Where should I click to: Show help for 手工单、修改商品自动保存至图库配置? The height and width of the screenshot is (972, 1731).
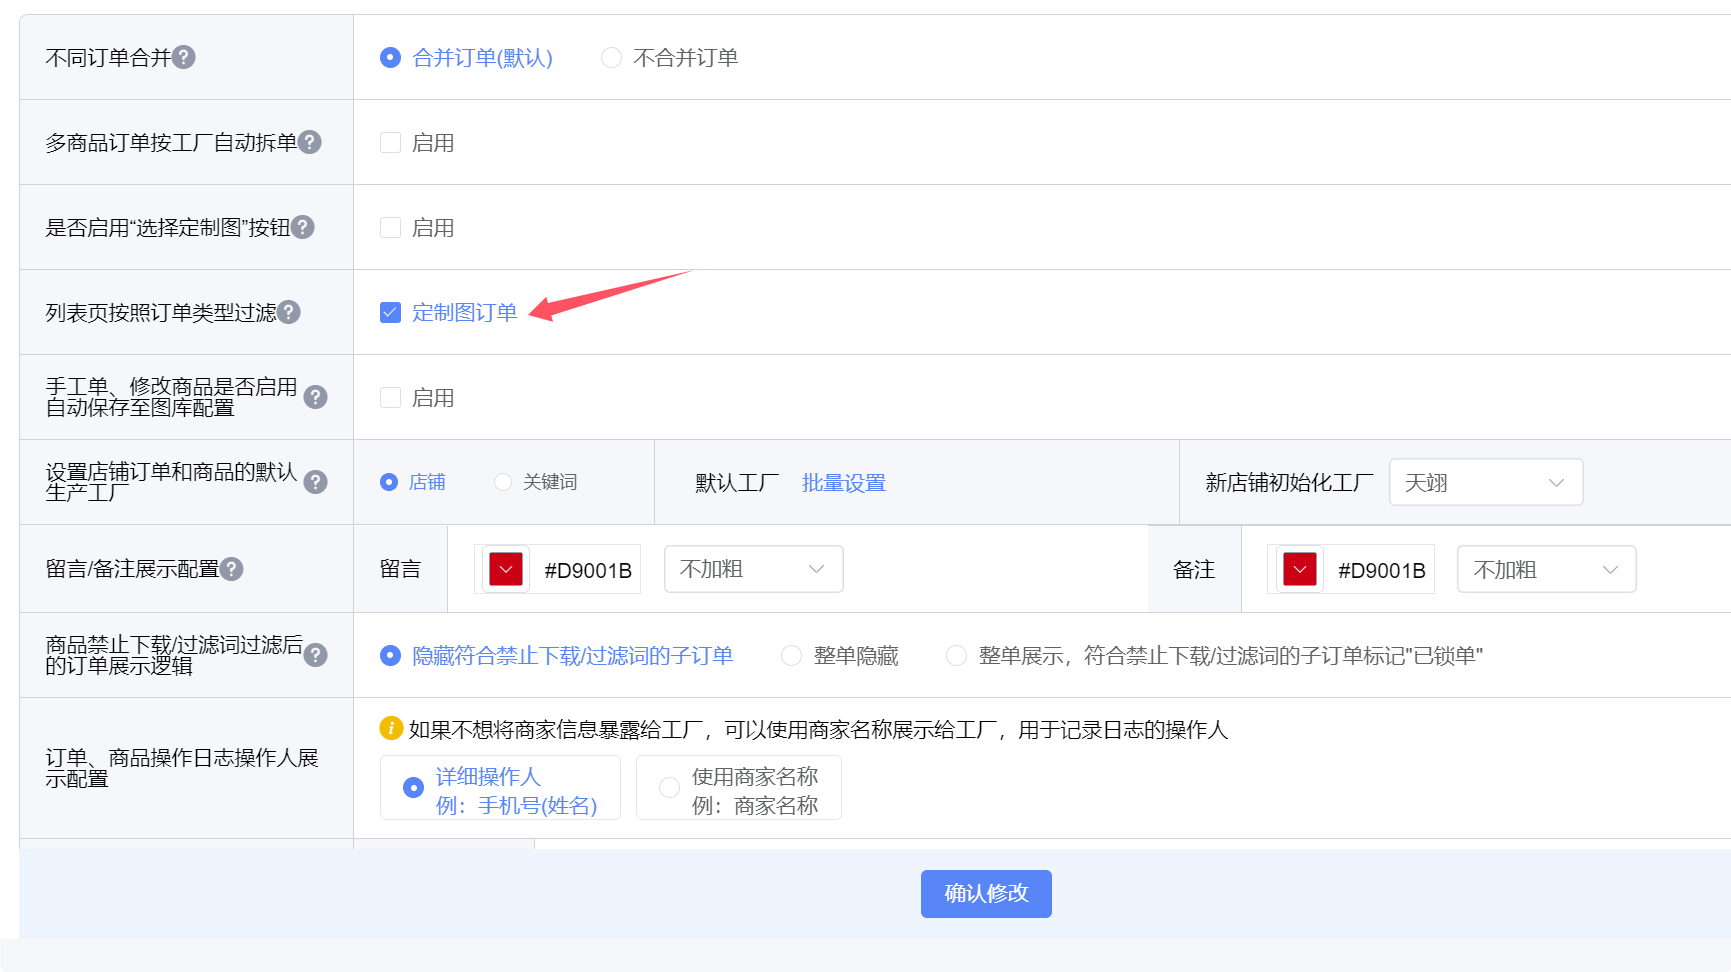(315, 397)
